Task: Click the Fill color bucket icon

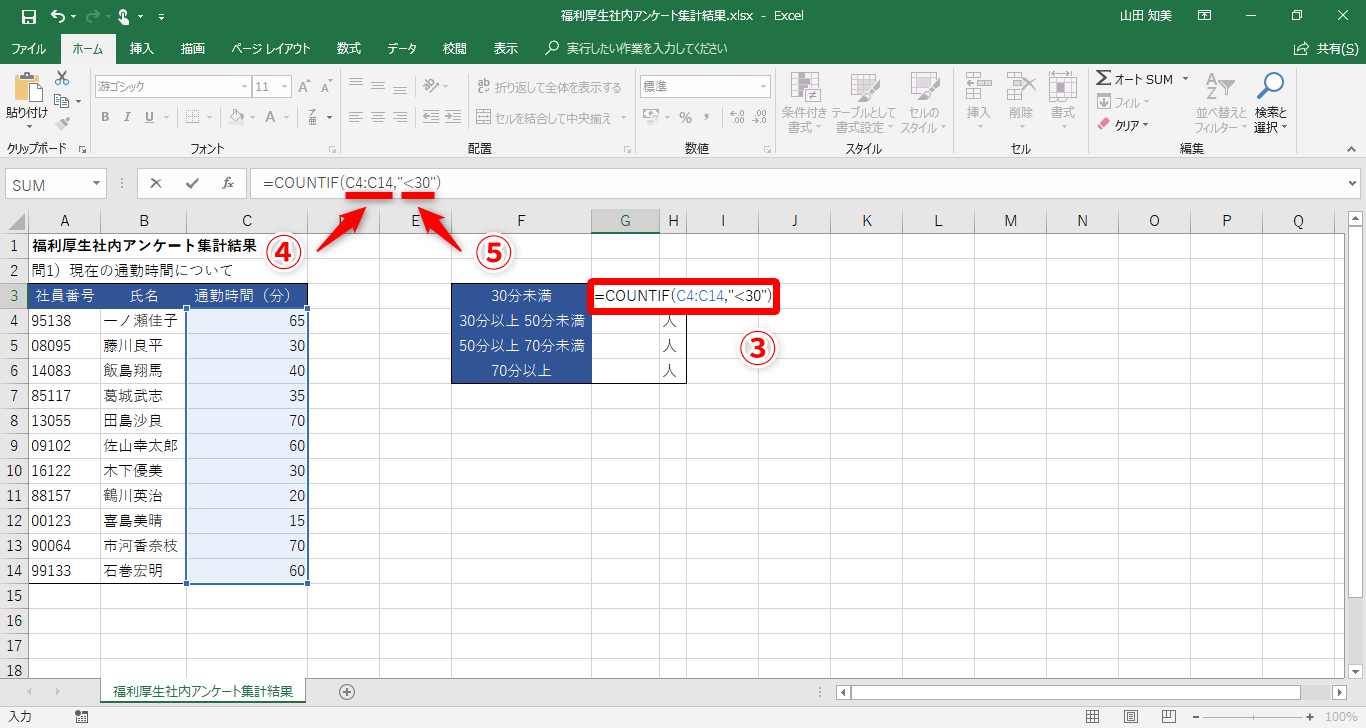Action: (x=236, y=117)
